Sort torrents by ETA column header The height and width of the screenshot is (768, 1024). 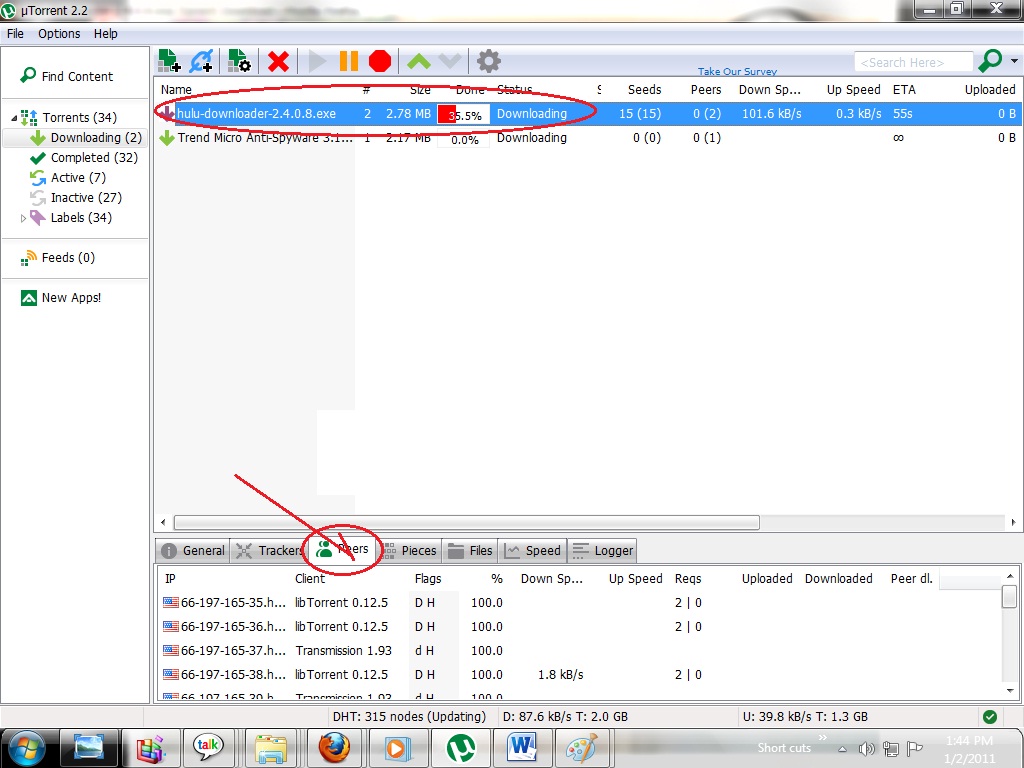tap(904, 89)
